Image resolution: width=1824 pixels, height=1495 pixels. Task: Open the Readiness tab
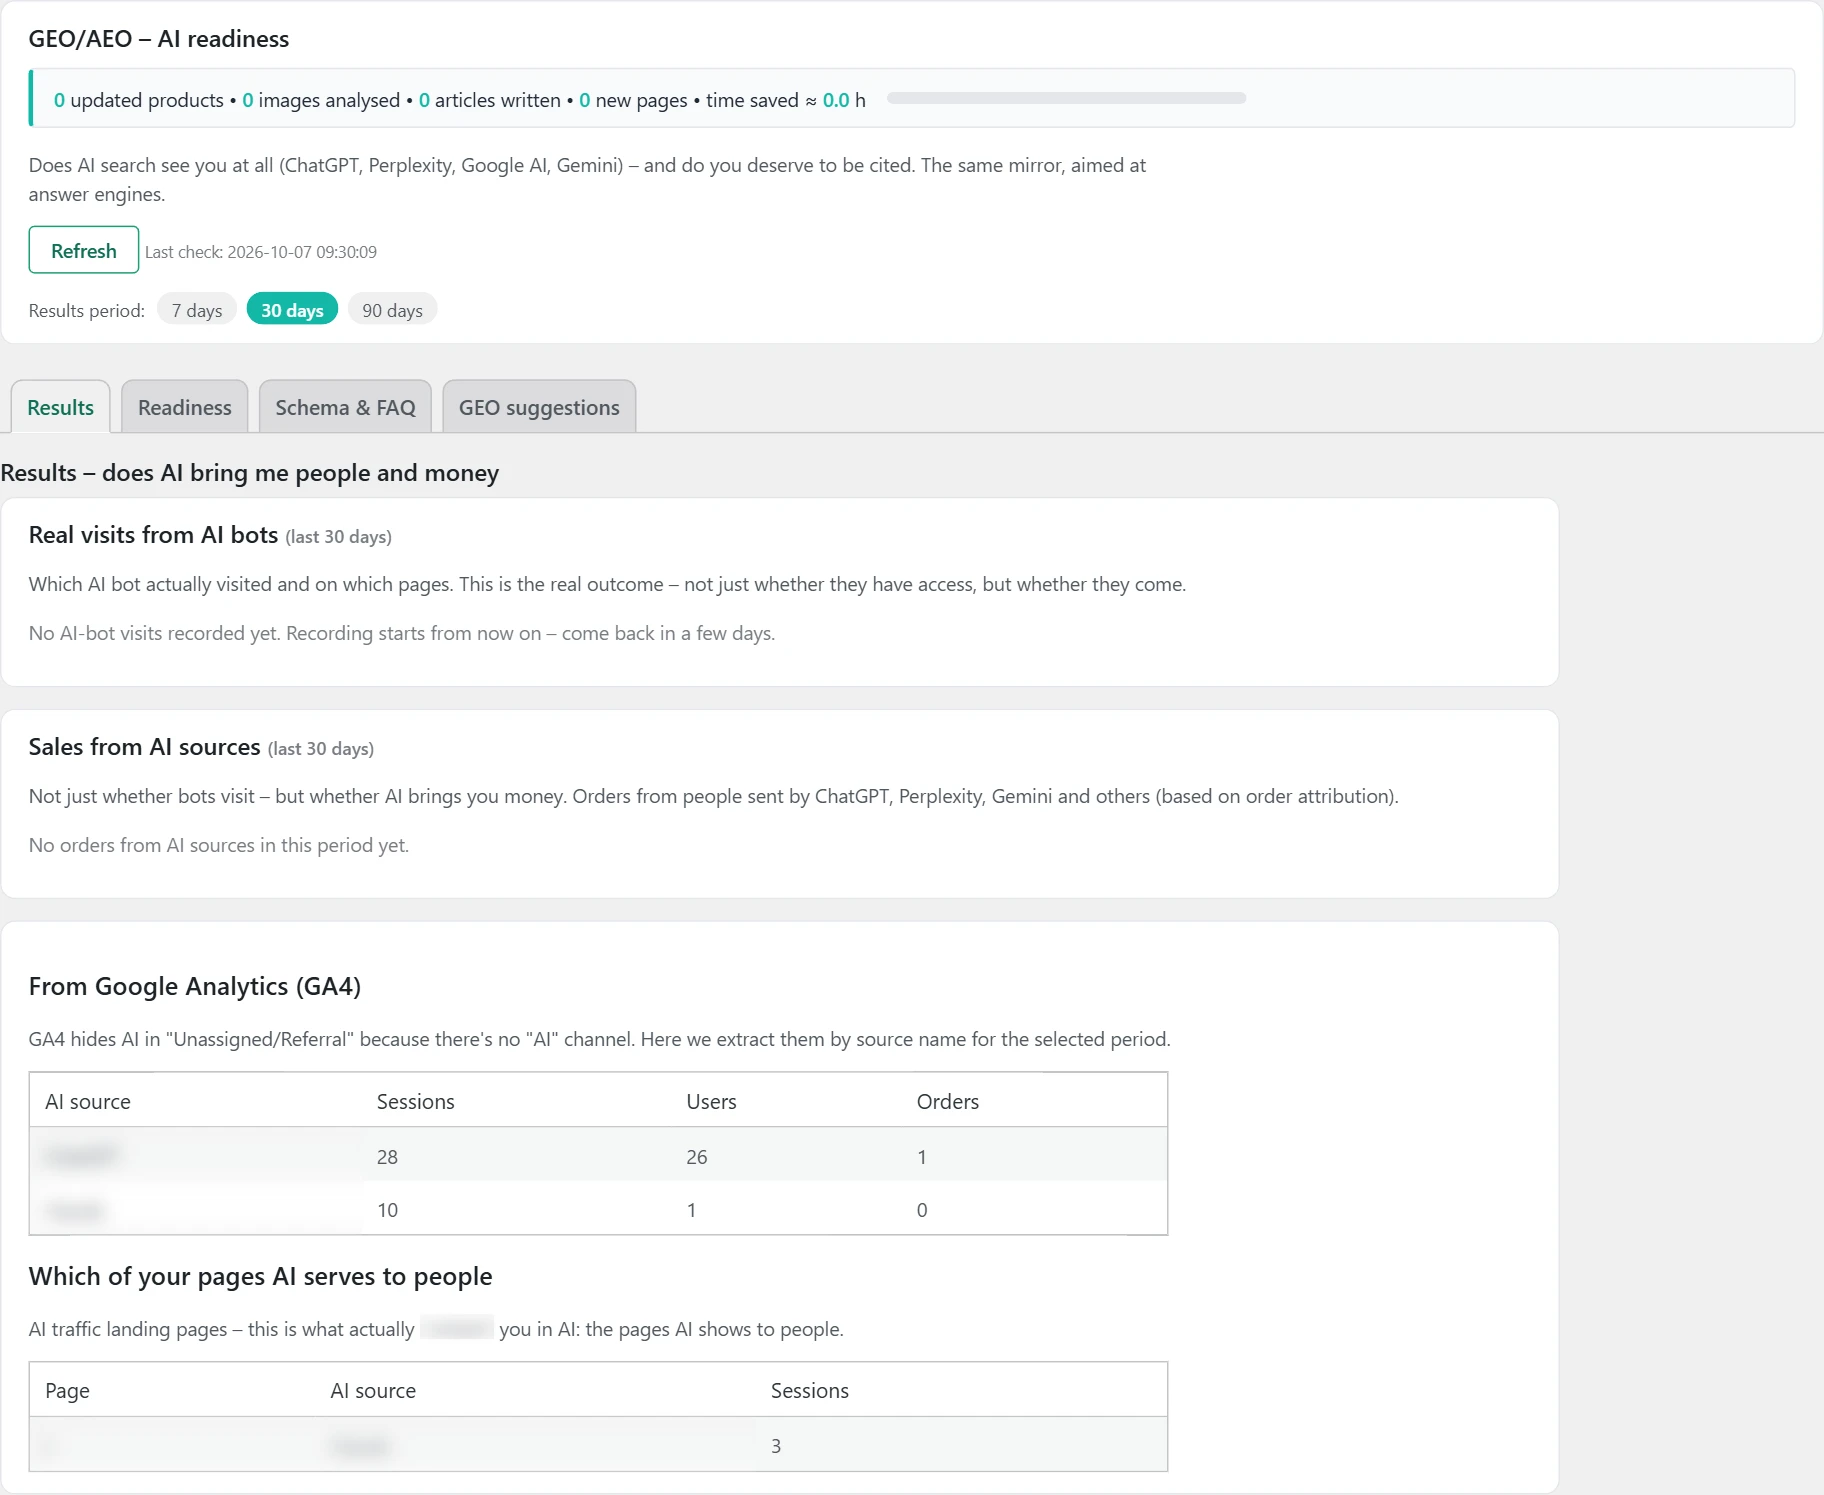coord(185,407)
